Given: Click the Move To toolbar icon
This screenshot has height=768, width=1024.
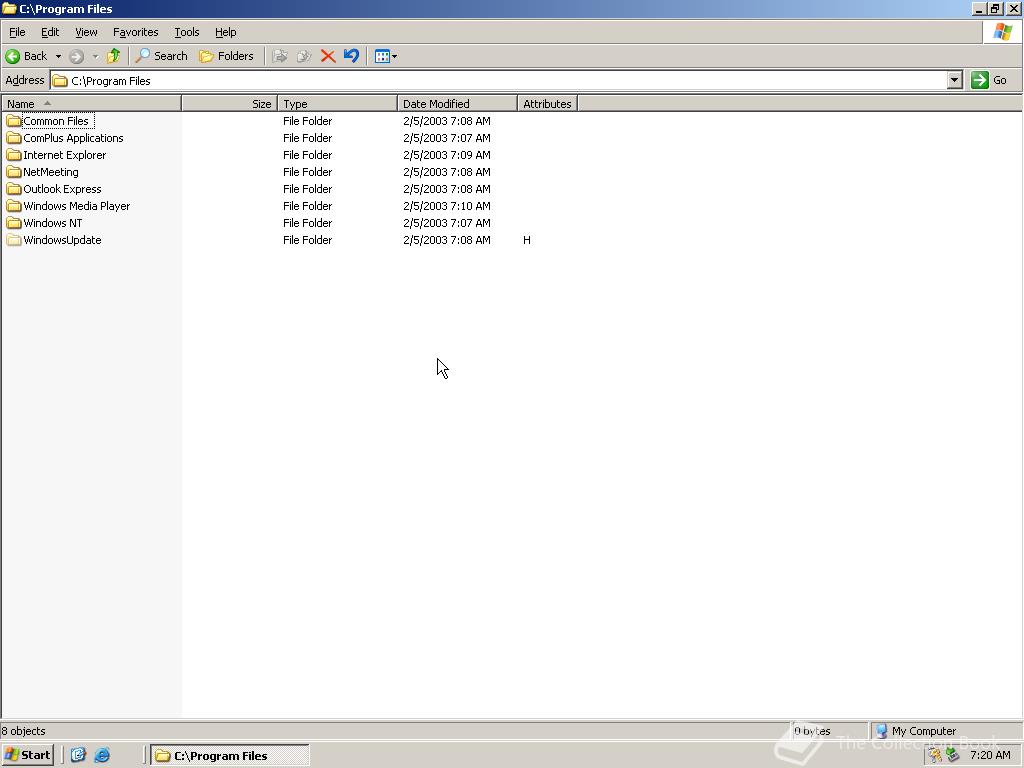Looking at the screenshot, I should [x=280, y=56].
